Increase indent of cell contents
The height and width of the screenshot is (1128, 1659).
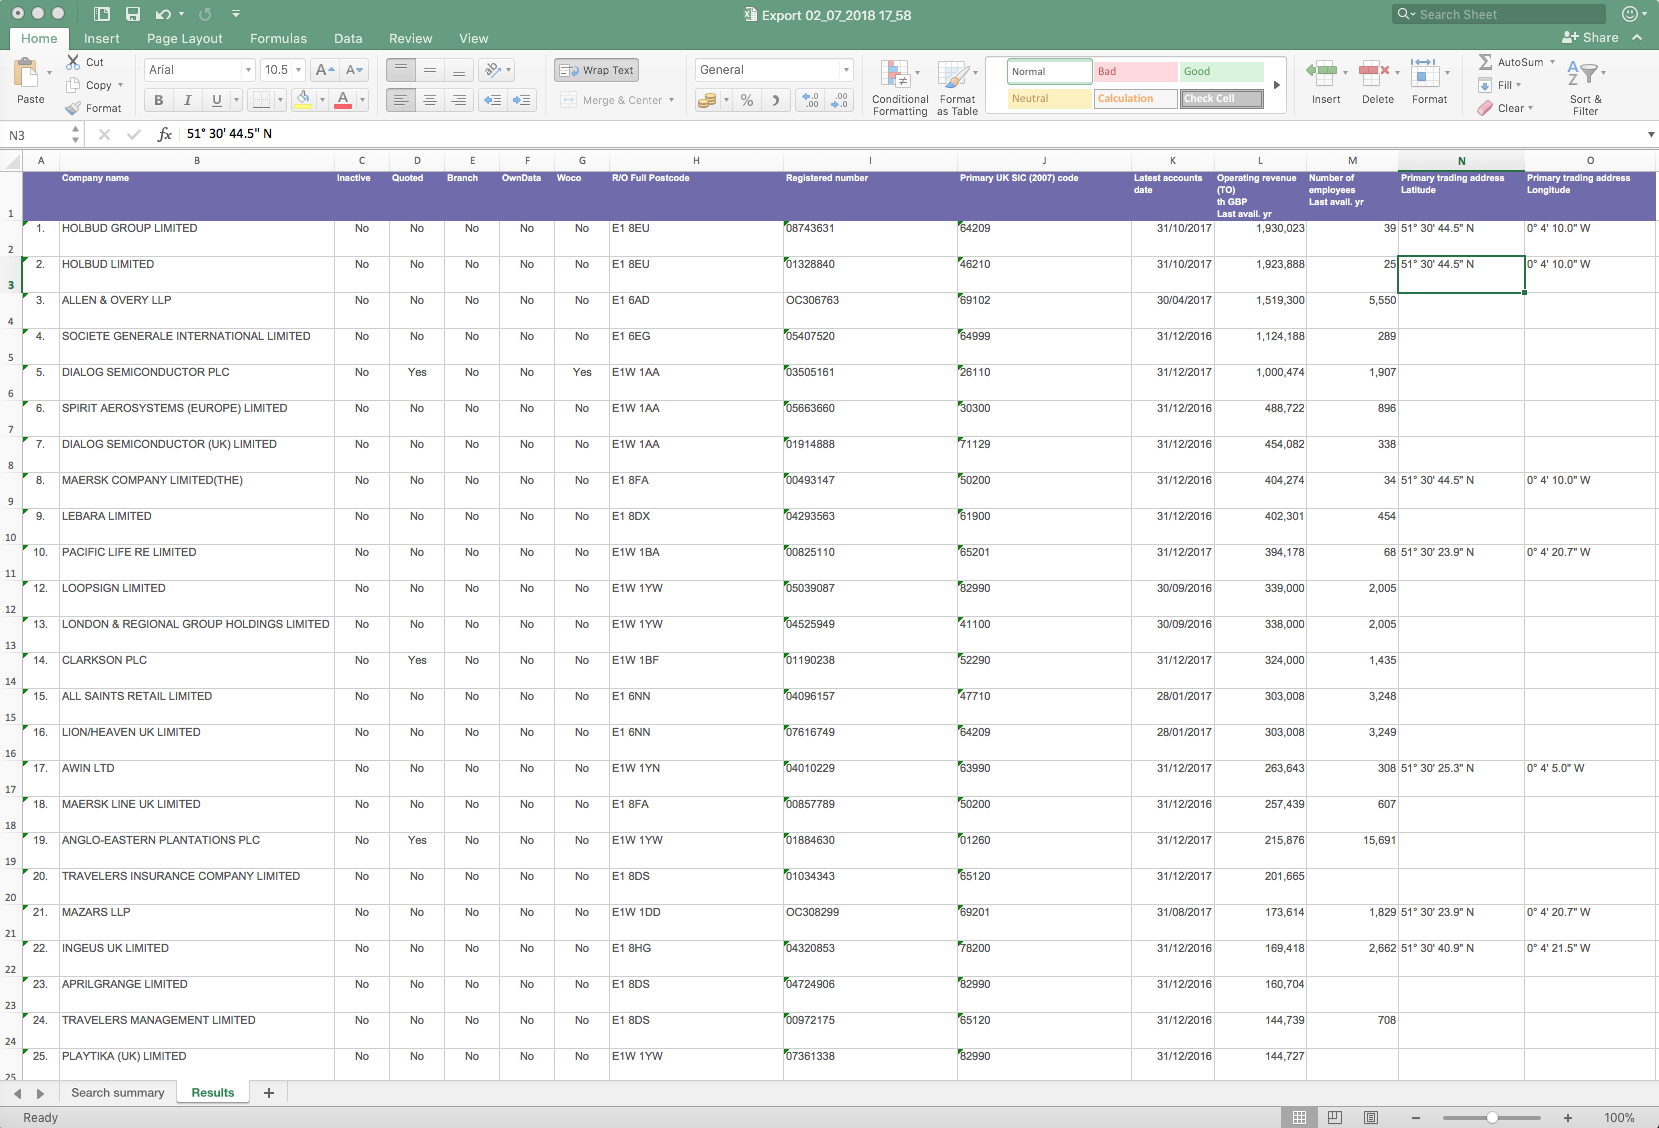point(522,100)
